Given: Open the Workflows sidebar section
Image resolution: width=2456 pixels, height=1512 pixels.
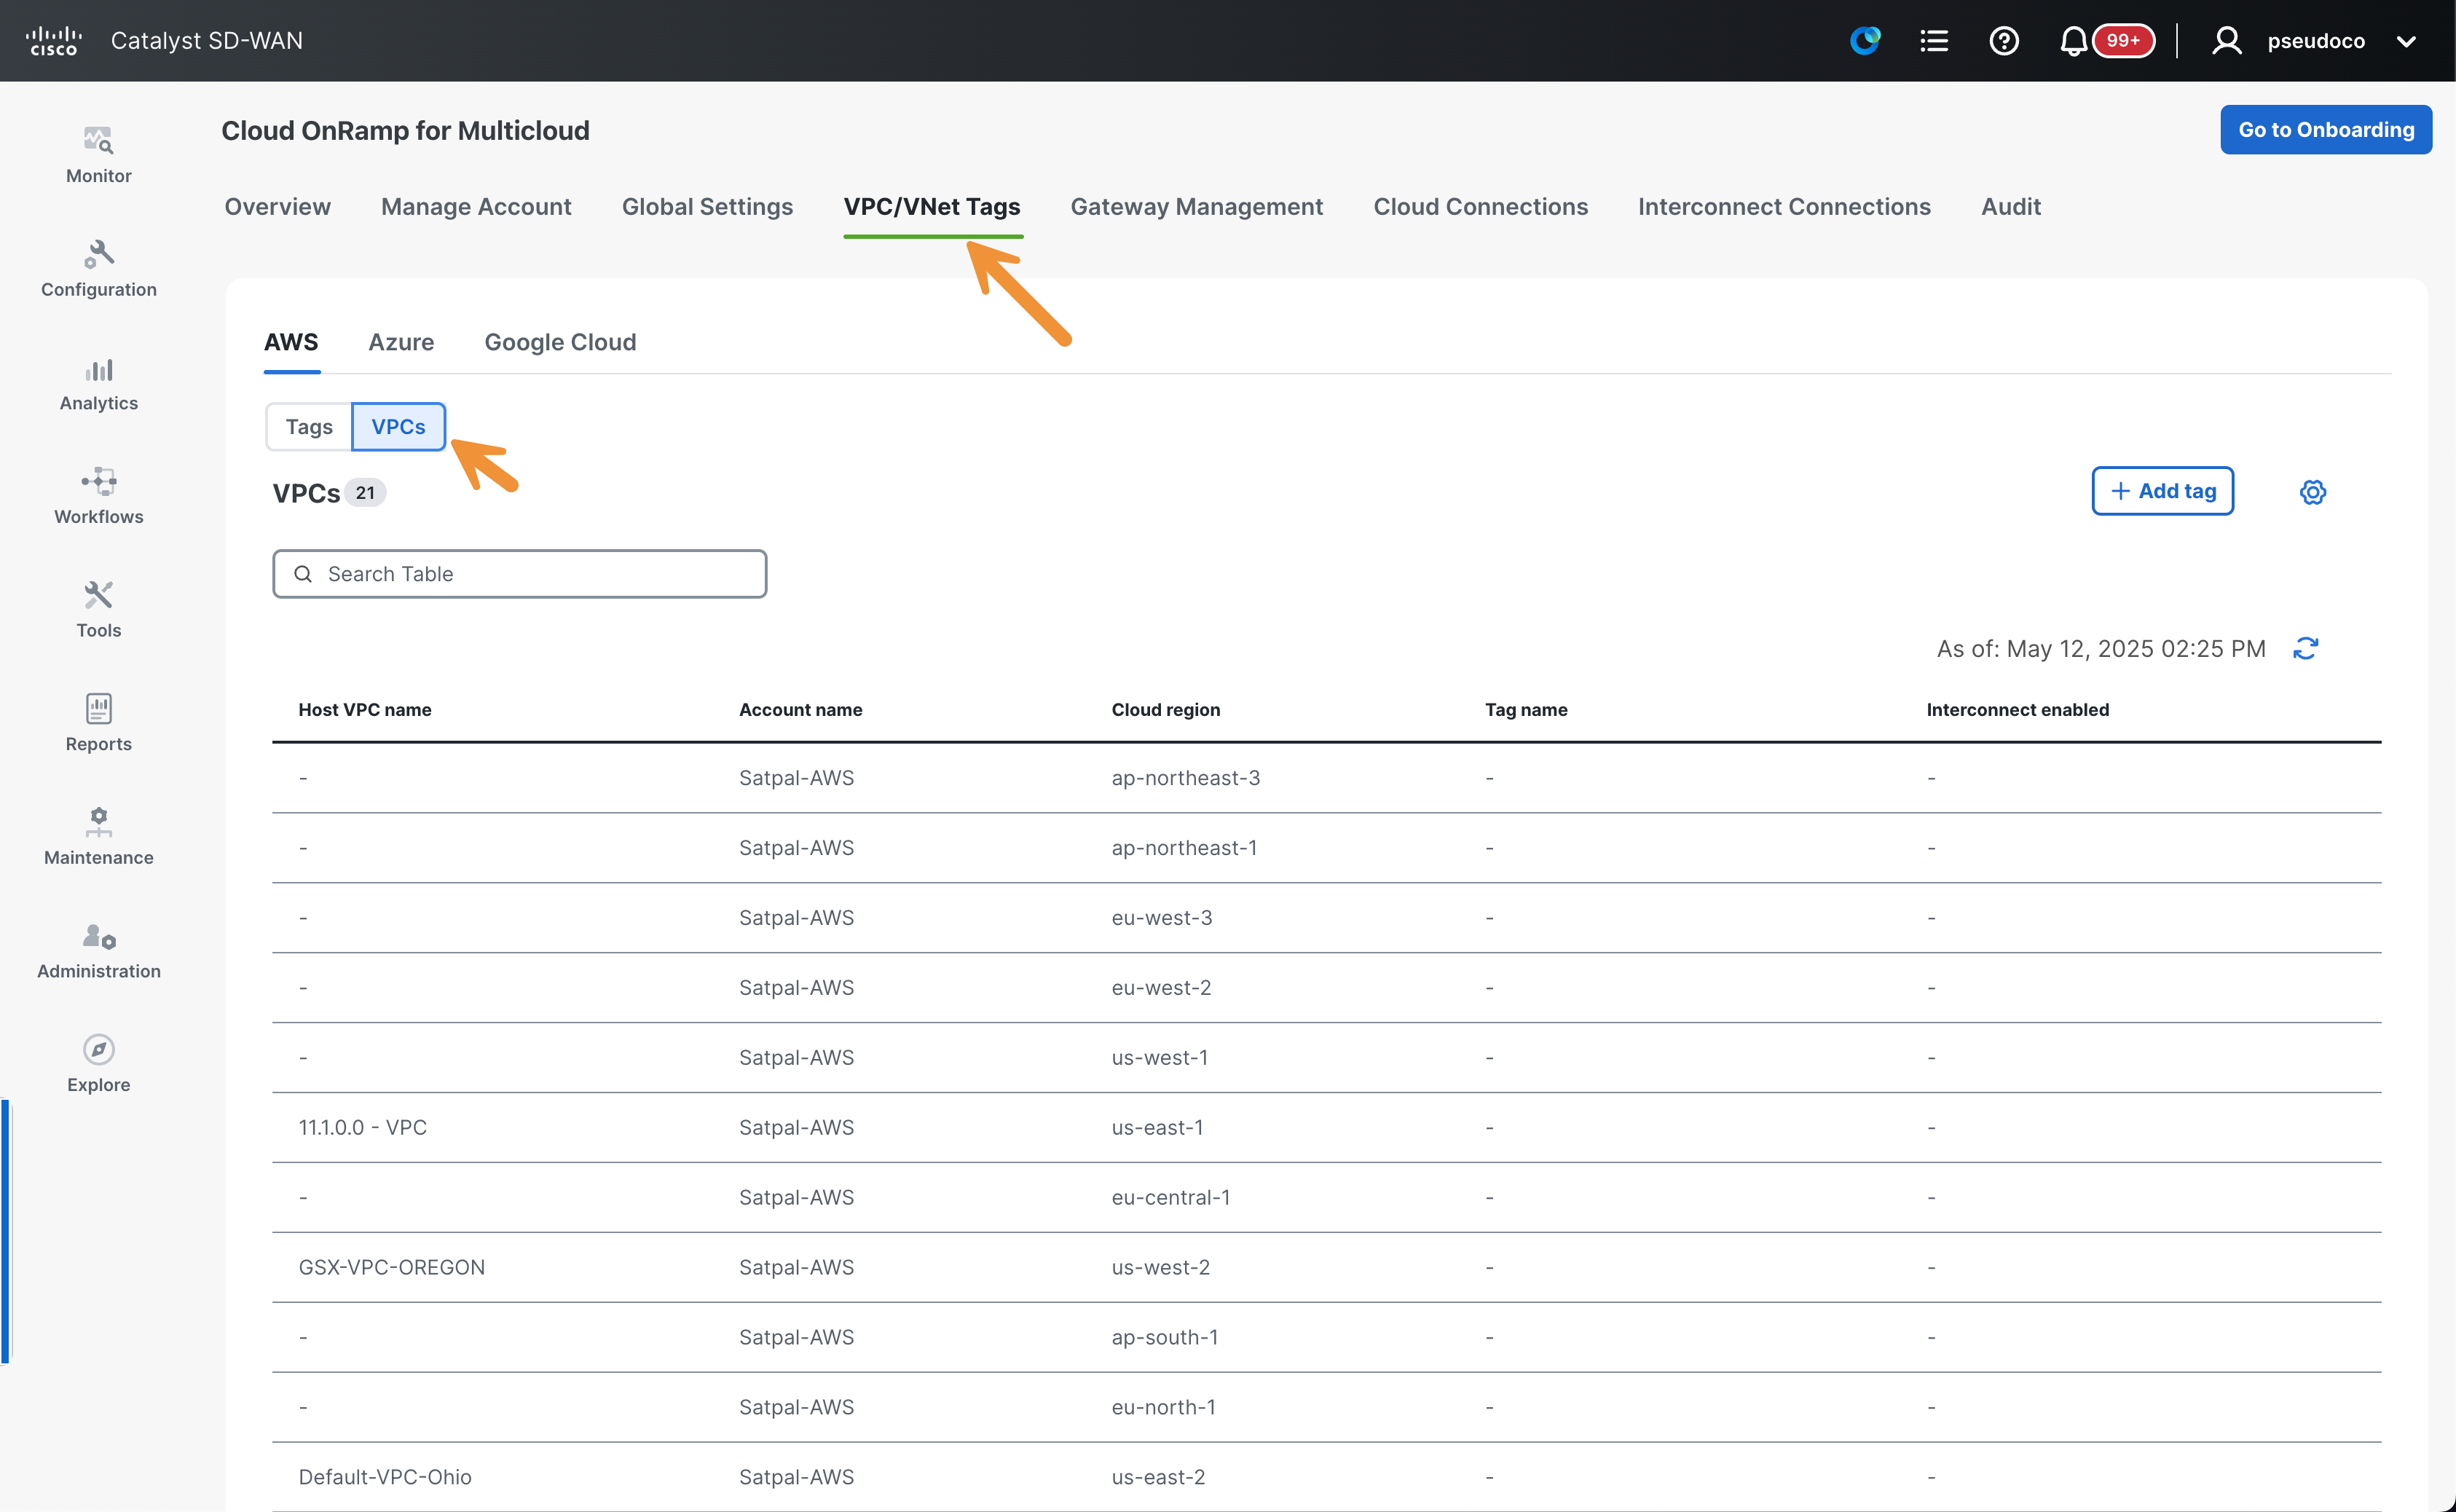Looking at the screenshot, I should point(98,496).
